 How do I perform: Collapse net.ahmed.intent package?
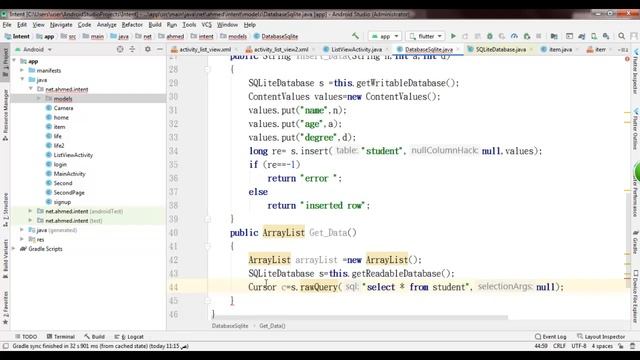click(x=31, y=89)
